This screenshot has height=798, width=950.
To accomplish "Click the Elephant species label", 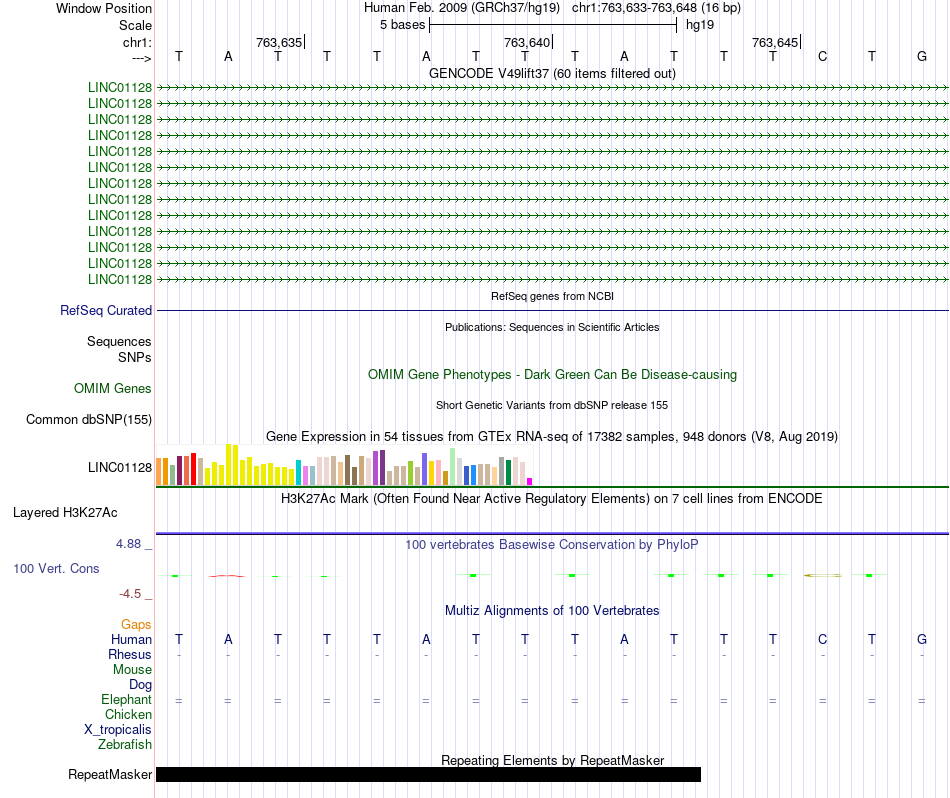I will (126, 699).
